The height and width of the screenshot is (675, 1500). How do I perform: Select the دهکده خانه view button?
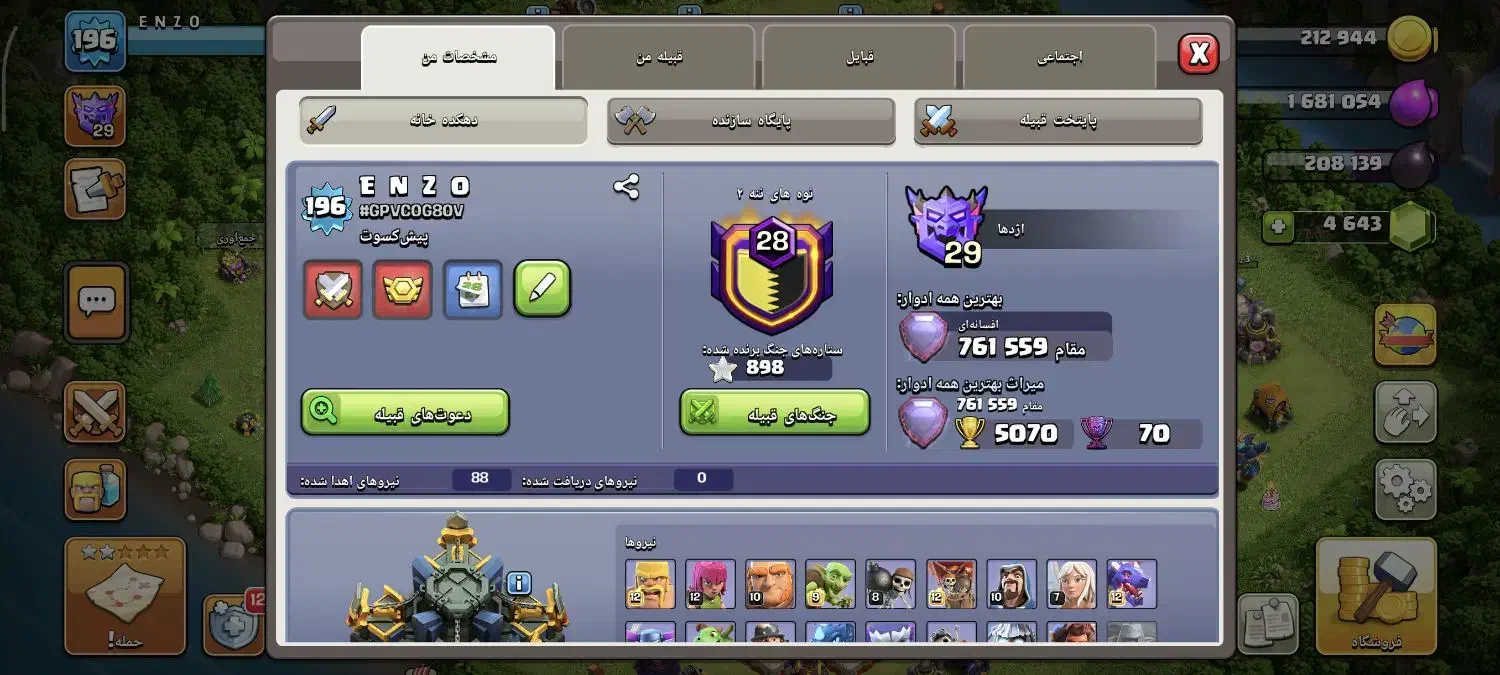pos(443,121)
